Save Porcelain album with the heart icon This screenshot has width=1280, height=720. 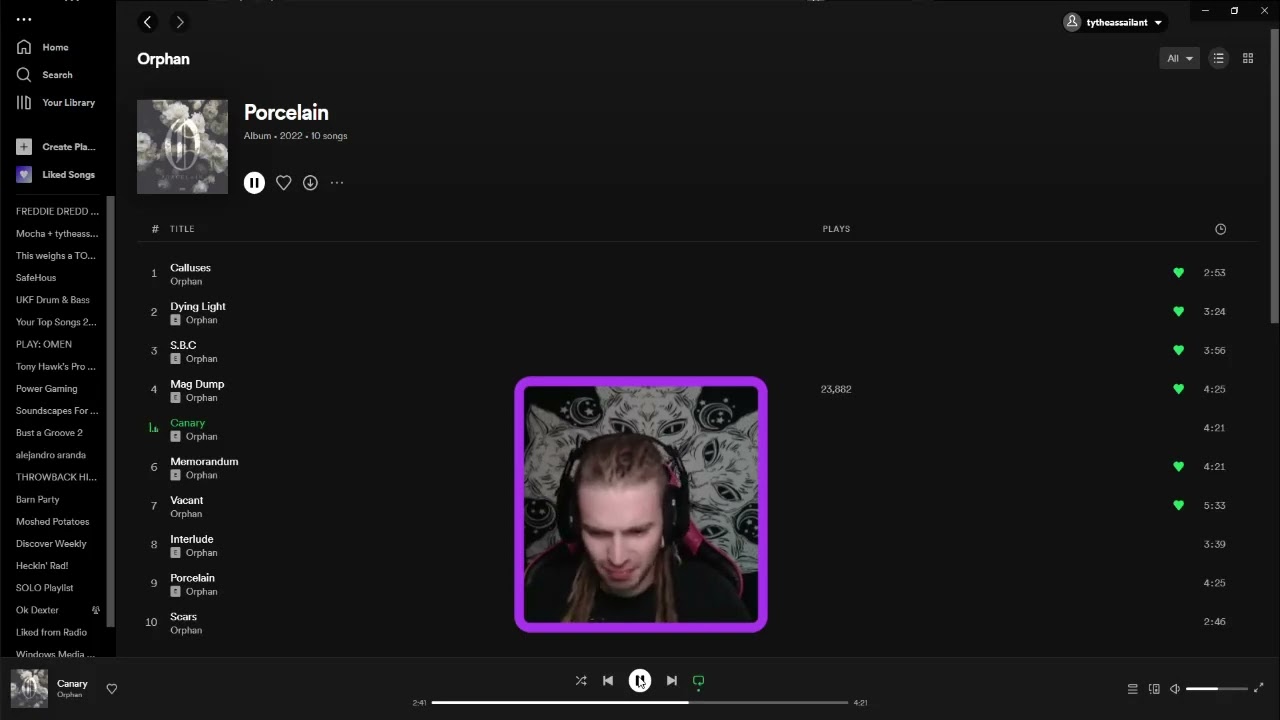tap(284, 182)
